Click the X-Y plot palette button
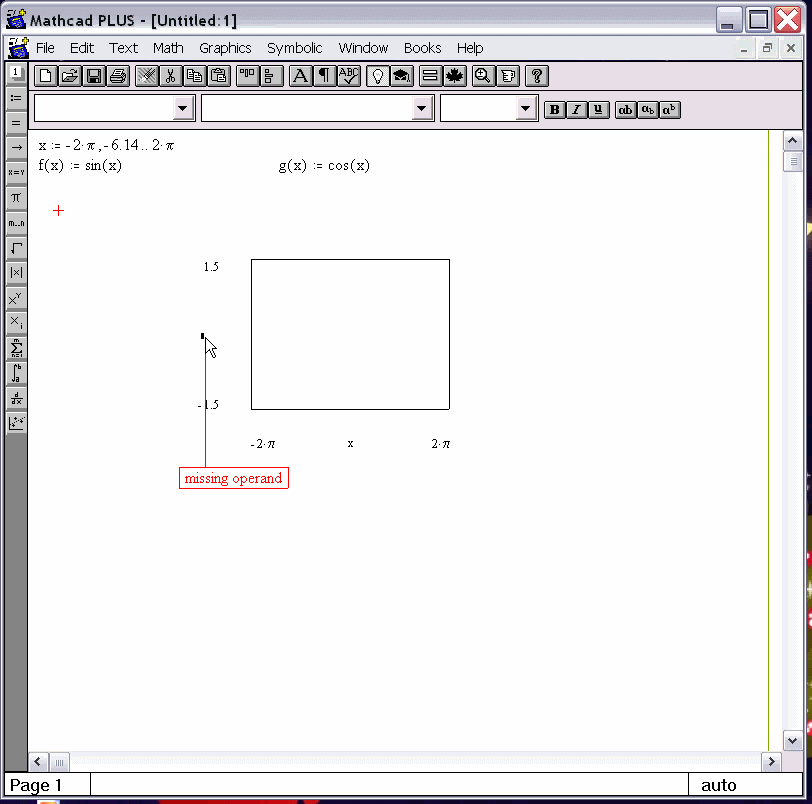 (16, 423)
